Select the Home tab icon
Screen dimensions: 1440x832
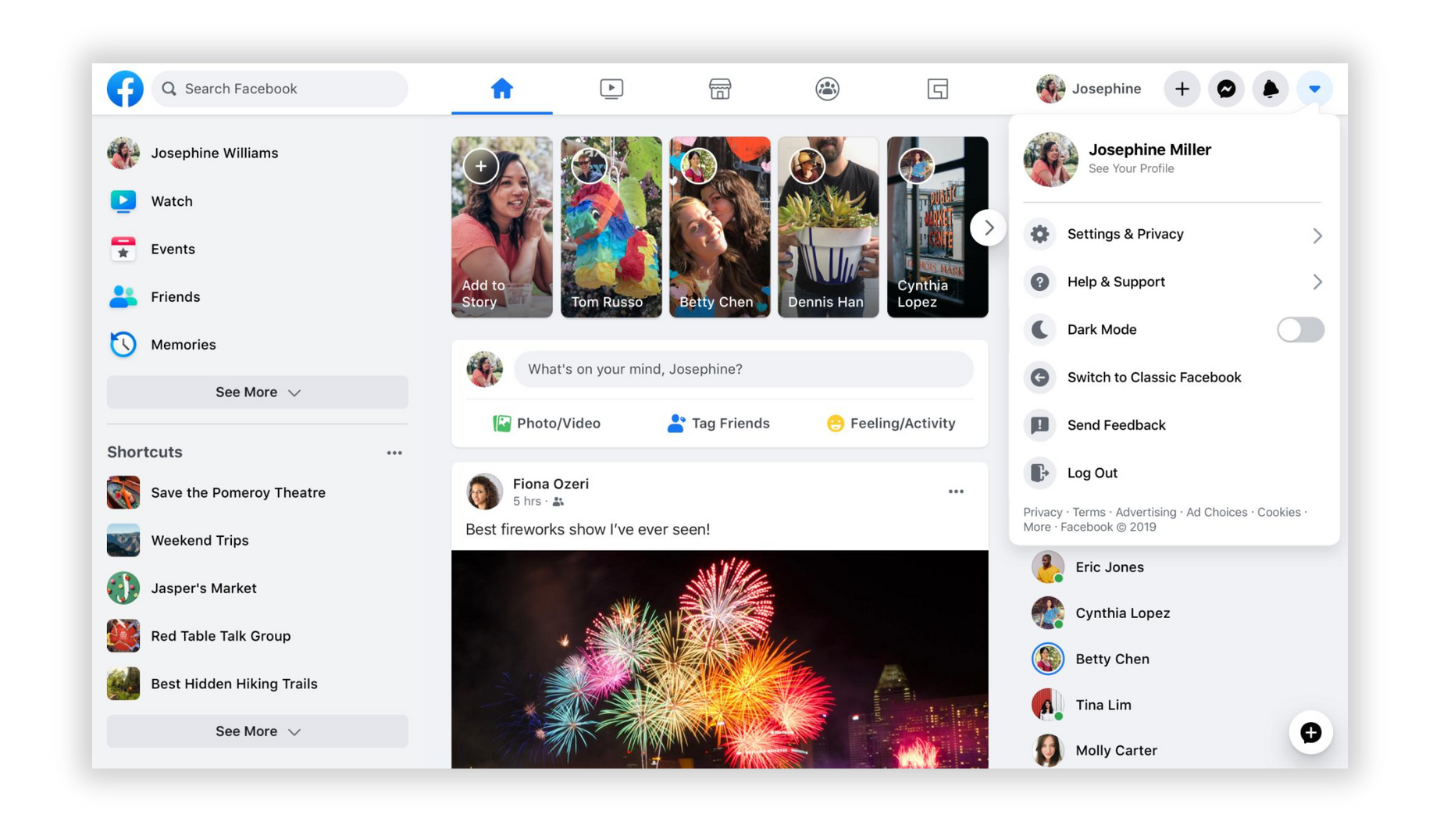click(502, 88)
